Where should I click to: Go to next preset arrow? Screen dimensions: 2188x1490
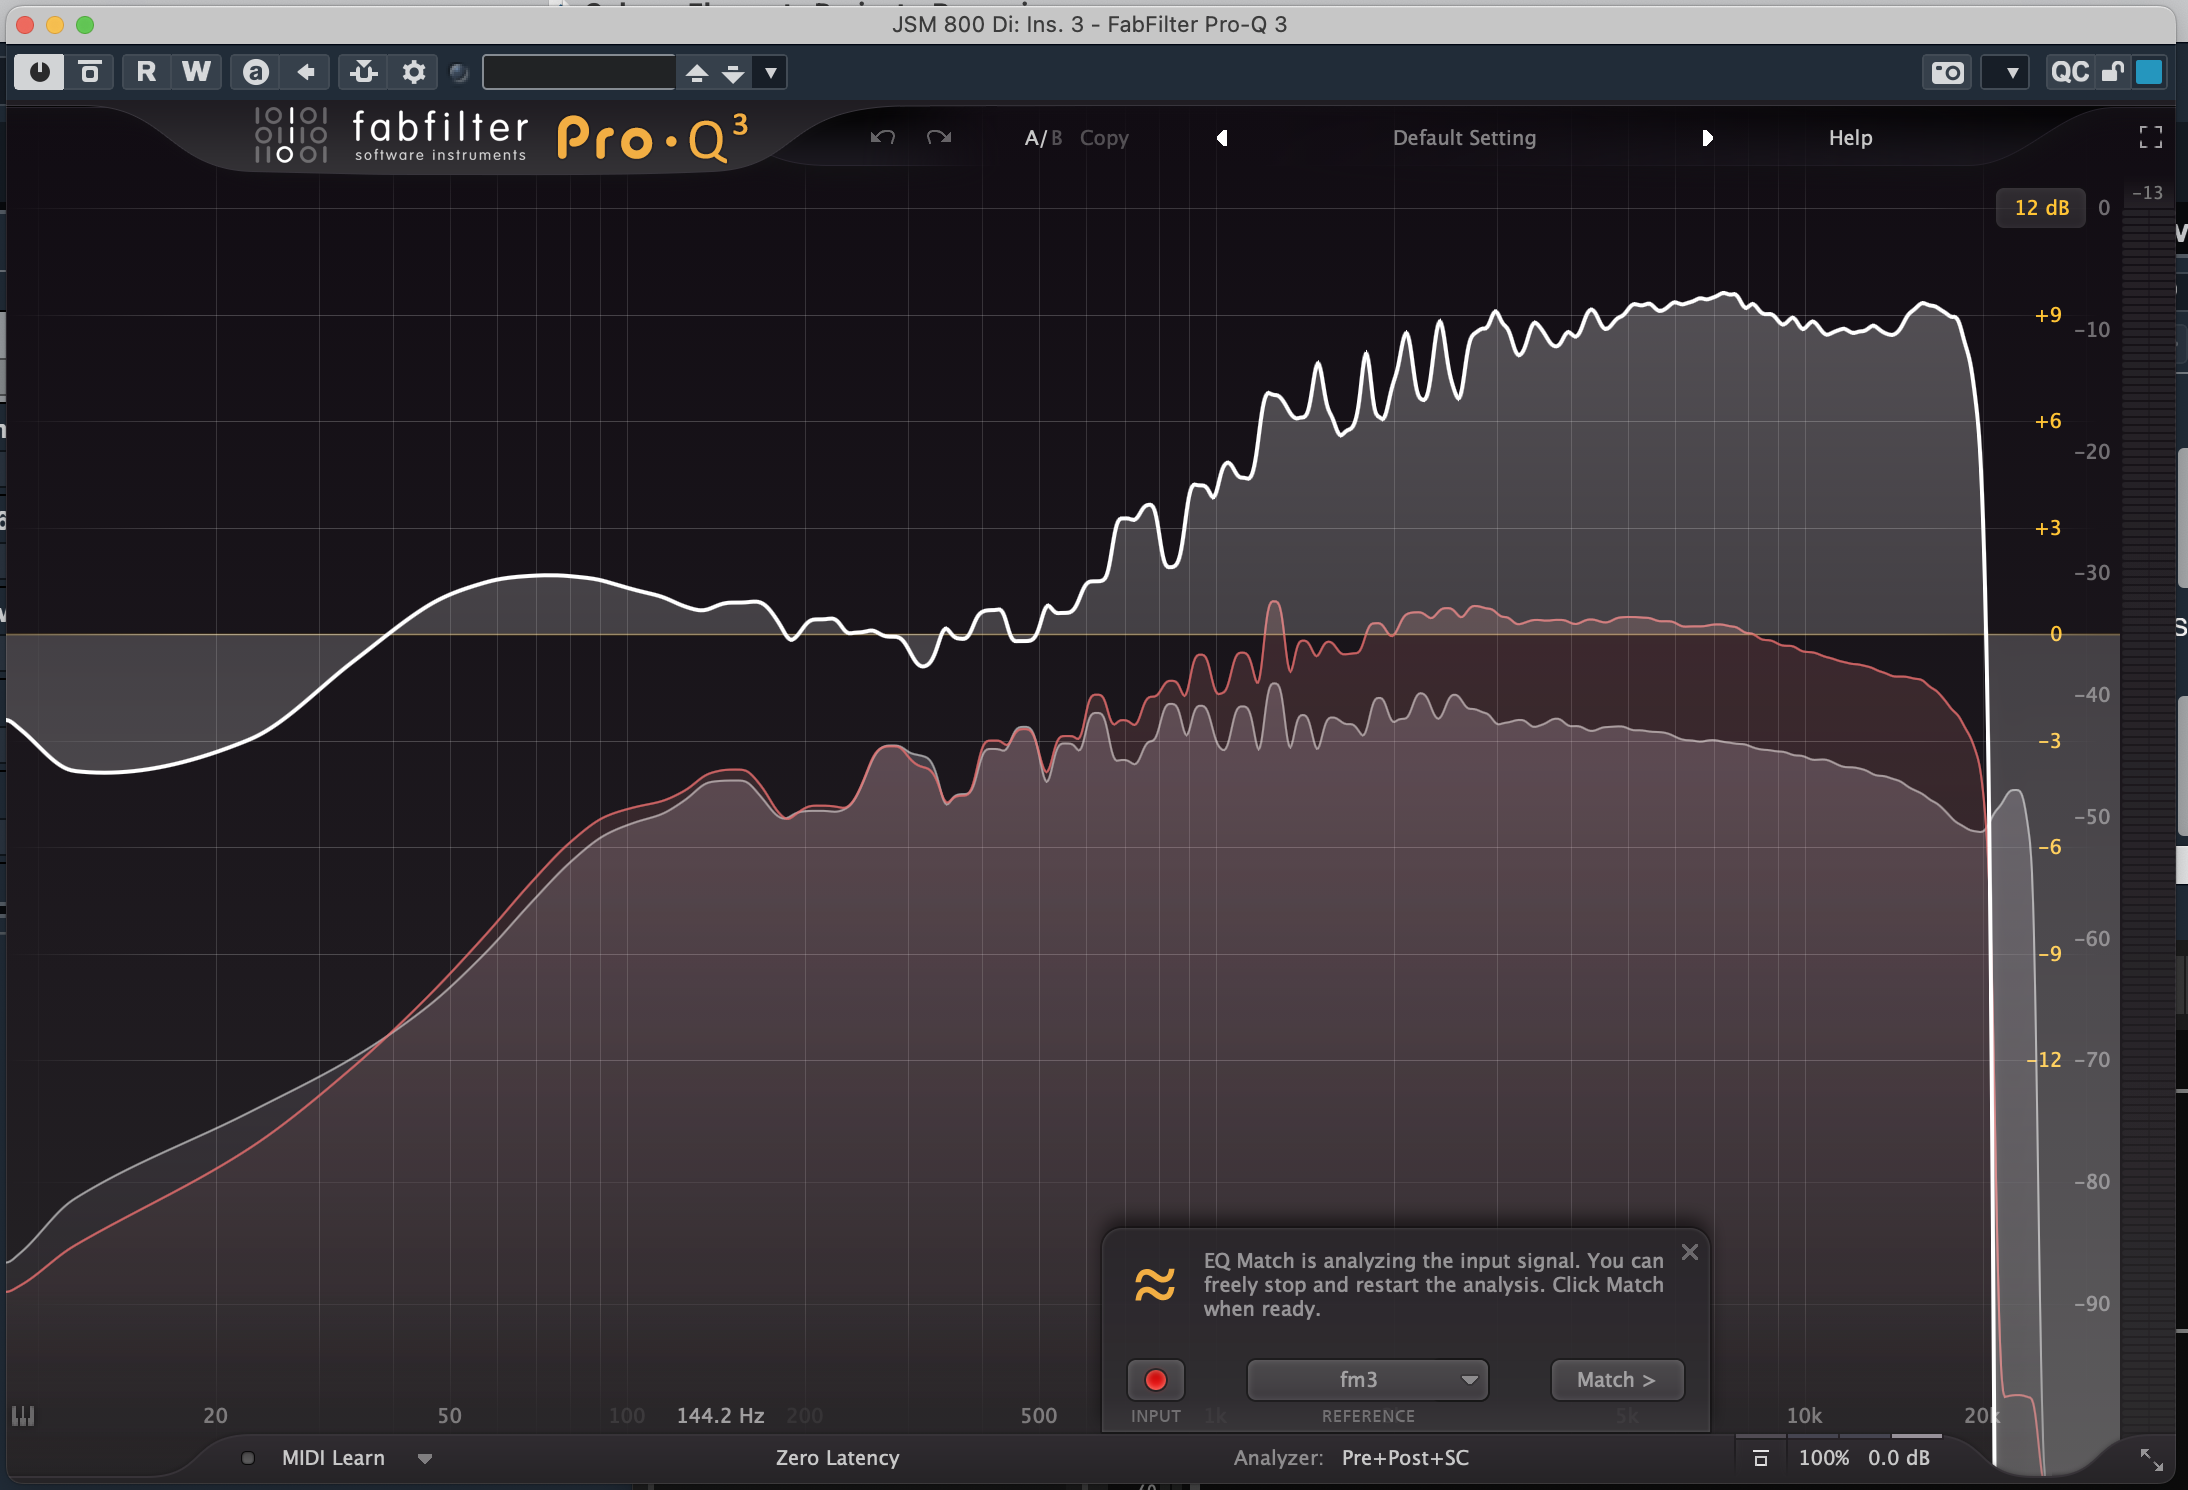pyautogui.click(x=1707, y=138)
